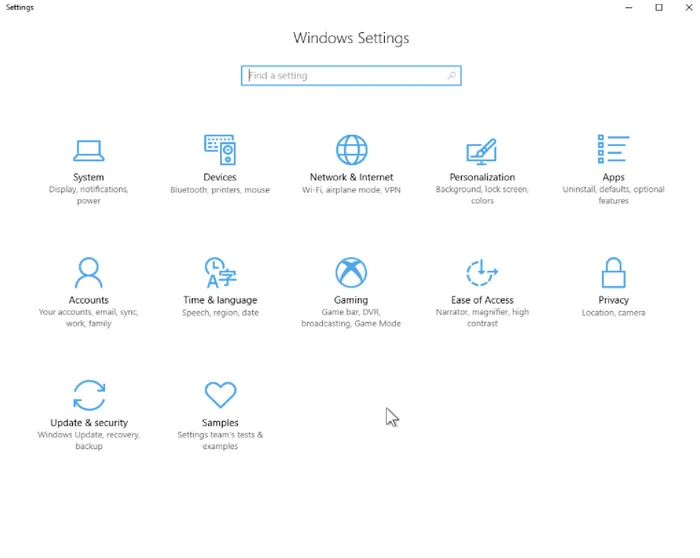Click into the Find a setting field
The width and height of the screenshot is (700, 558).
(x=351, y=75)
